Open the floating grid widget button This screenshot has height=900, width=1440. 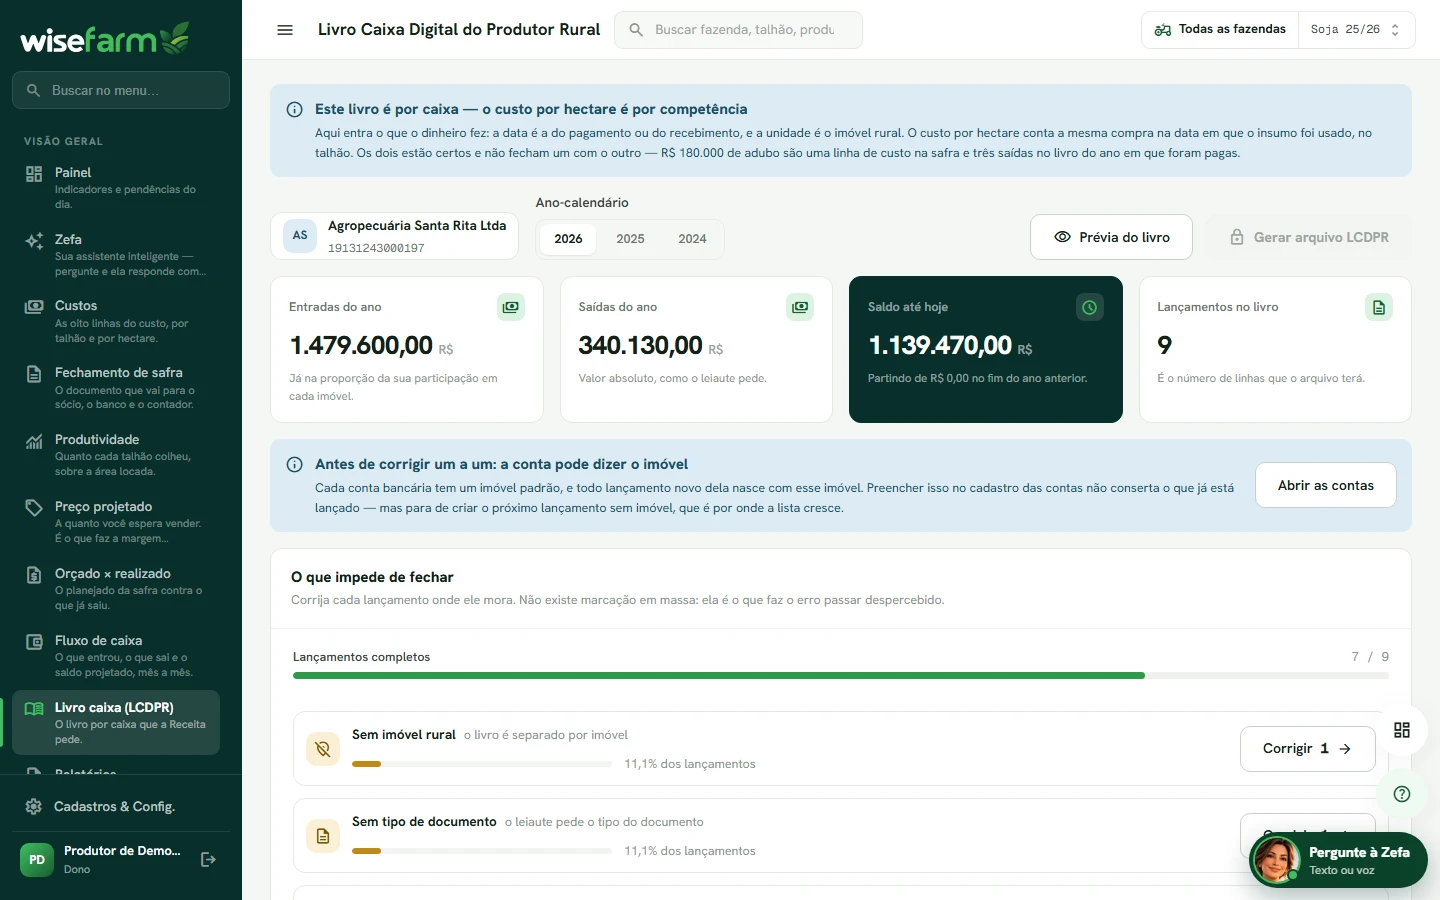coord(1402,730)
